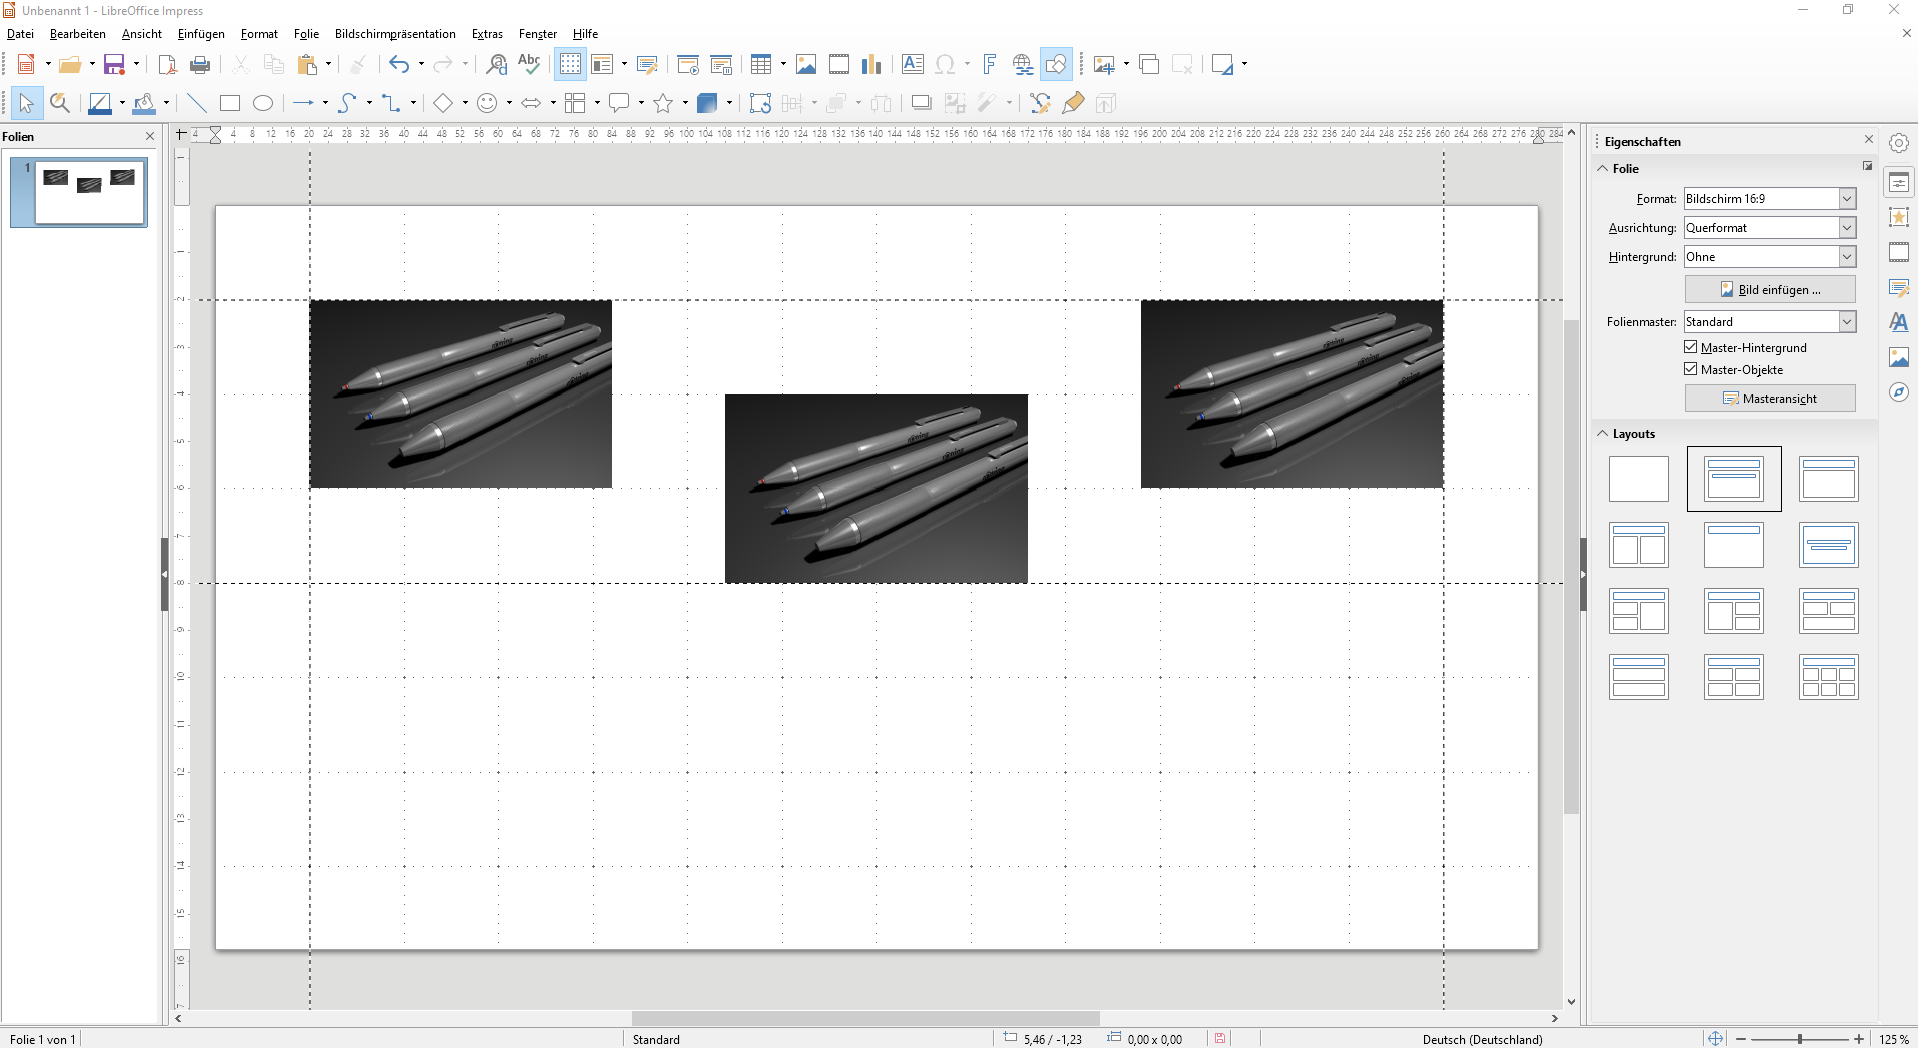Select the centered text layout
Viewport: 1918px width, 1048px height.
click(1829, 545)
